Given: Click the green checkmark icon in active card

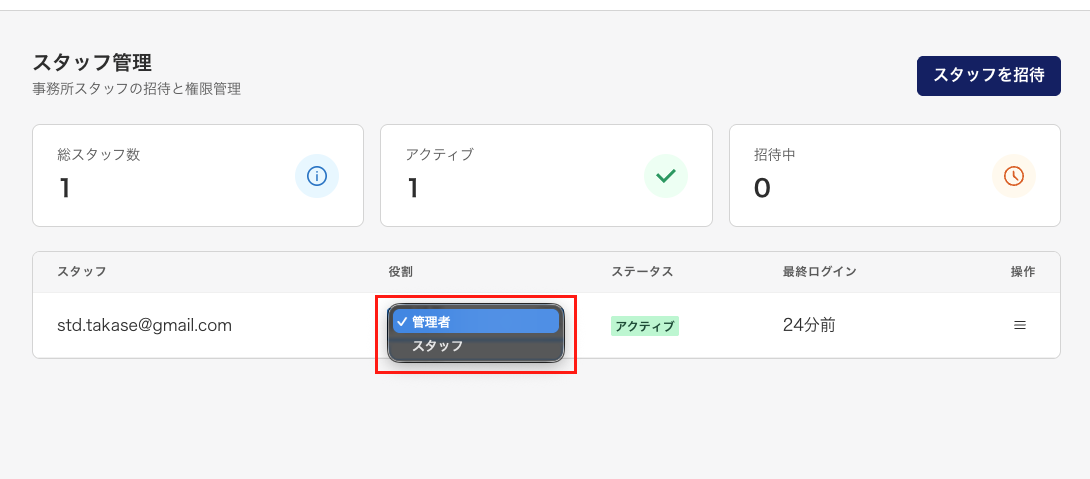Looking at the screenshot, I should (x=665, y=176).
